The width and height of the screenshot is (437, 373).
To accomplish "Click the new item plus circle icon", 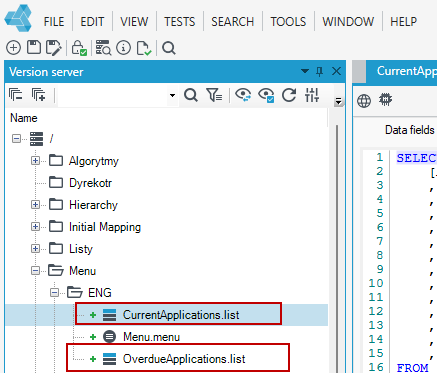I will coord(13,48).
